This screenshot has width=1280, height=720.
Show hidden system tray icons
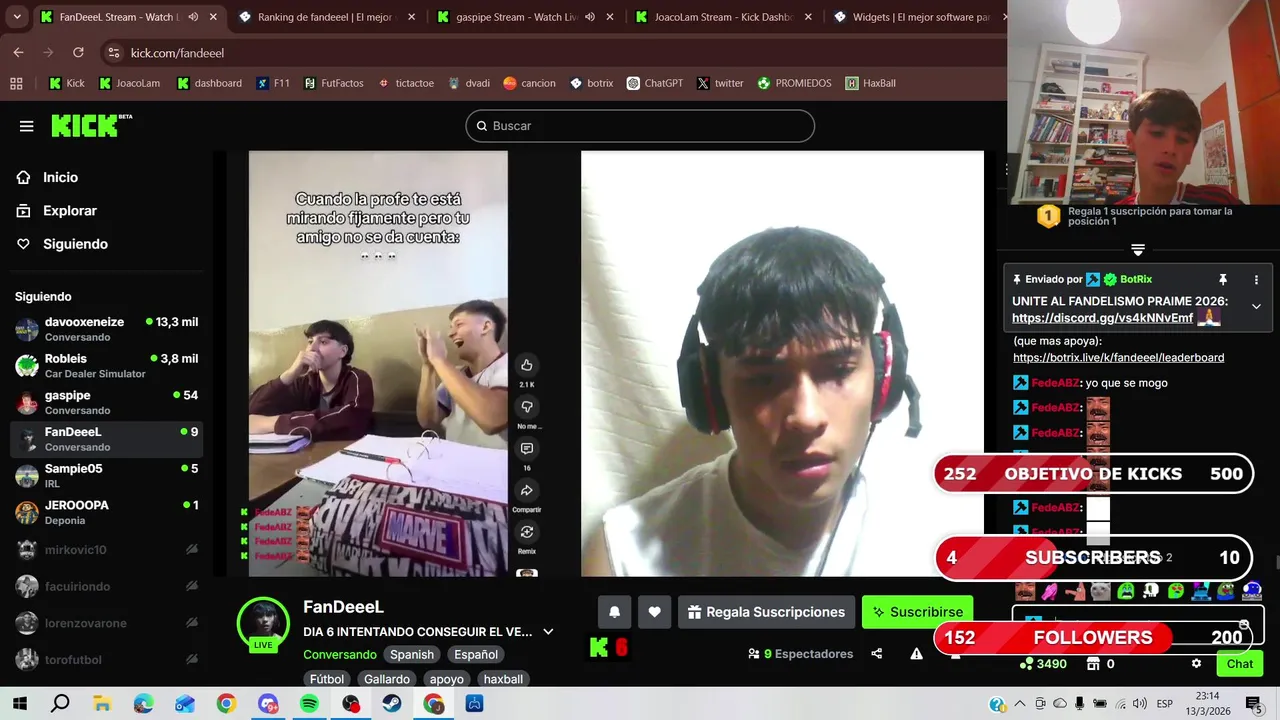click(x=1020, y=704)
